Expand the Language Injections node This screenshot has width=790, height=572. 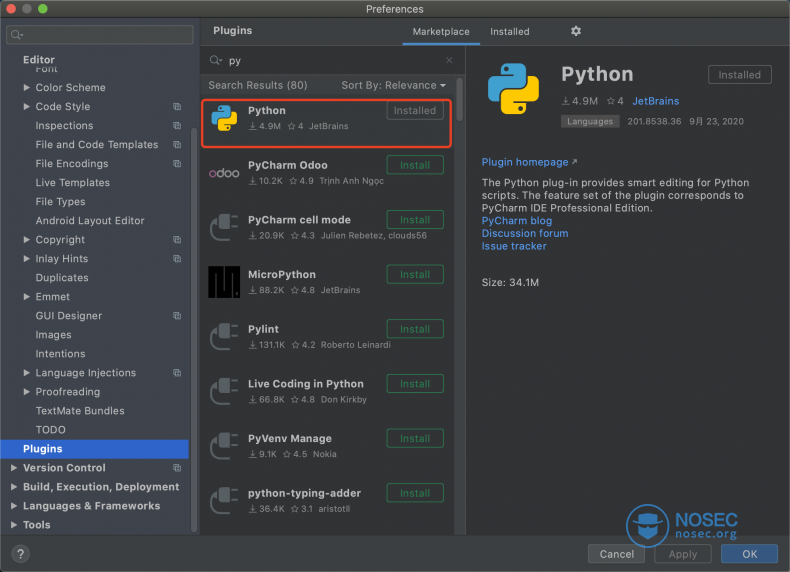27,373
